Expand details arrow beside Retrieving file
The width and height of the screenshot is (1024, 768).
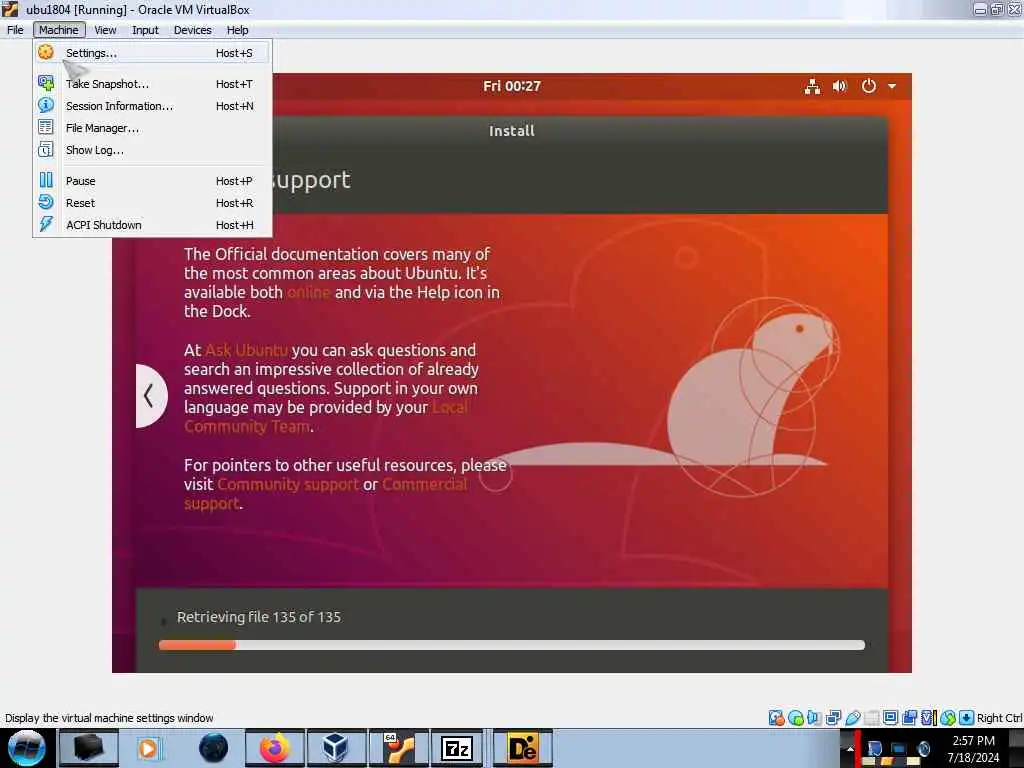click(x=163, y=619)
